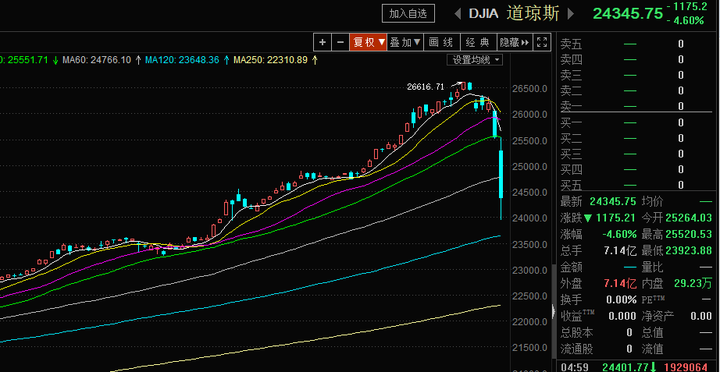Open the 叠加 overlay dropdown
Viewport: 720px width, 372px height.
(x=405, y=42)
